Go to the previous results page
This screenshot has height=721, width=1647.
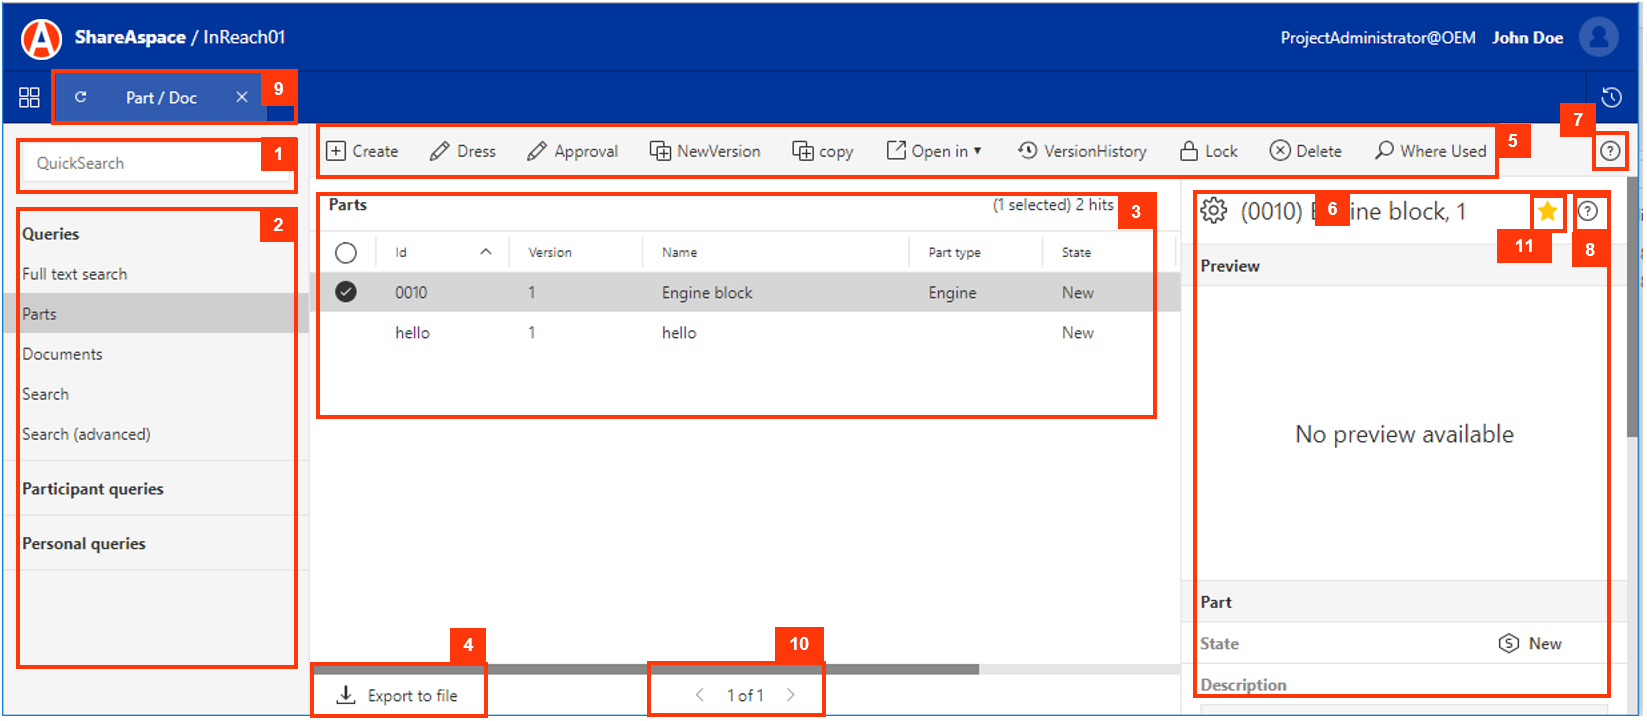pos(699,695)
